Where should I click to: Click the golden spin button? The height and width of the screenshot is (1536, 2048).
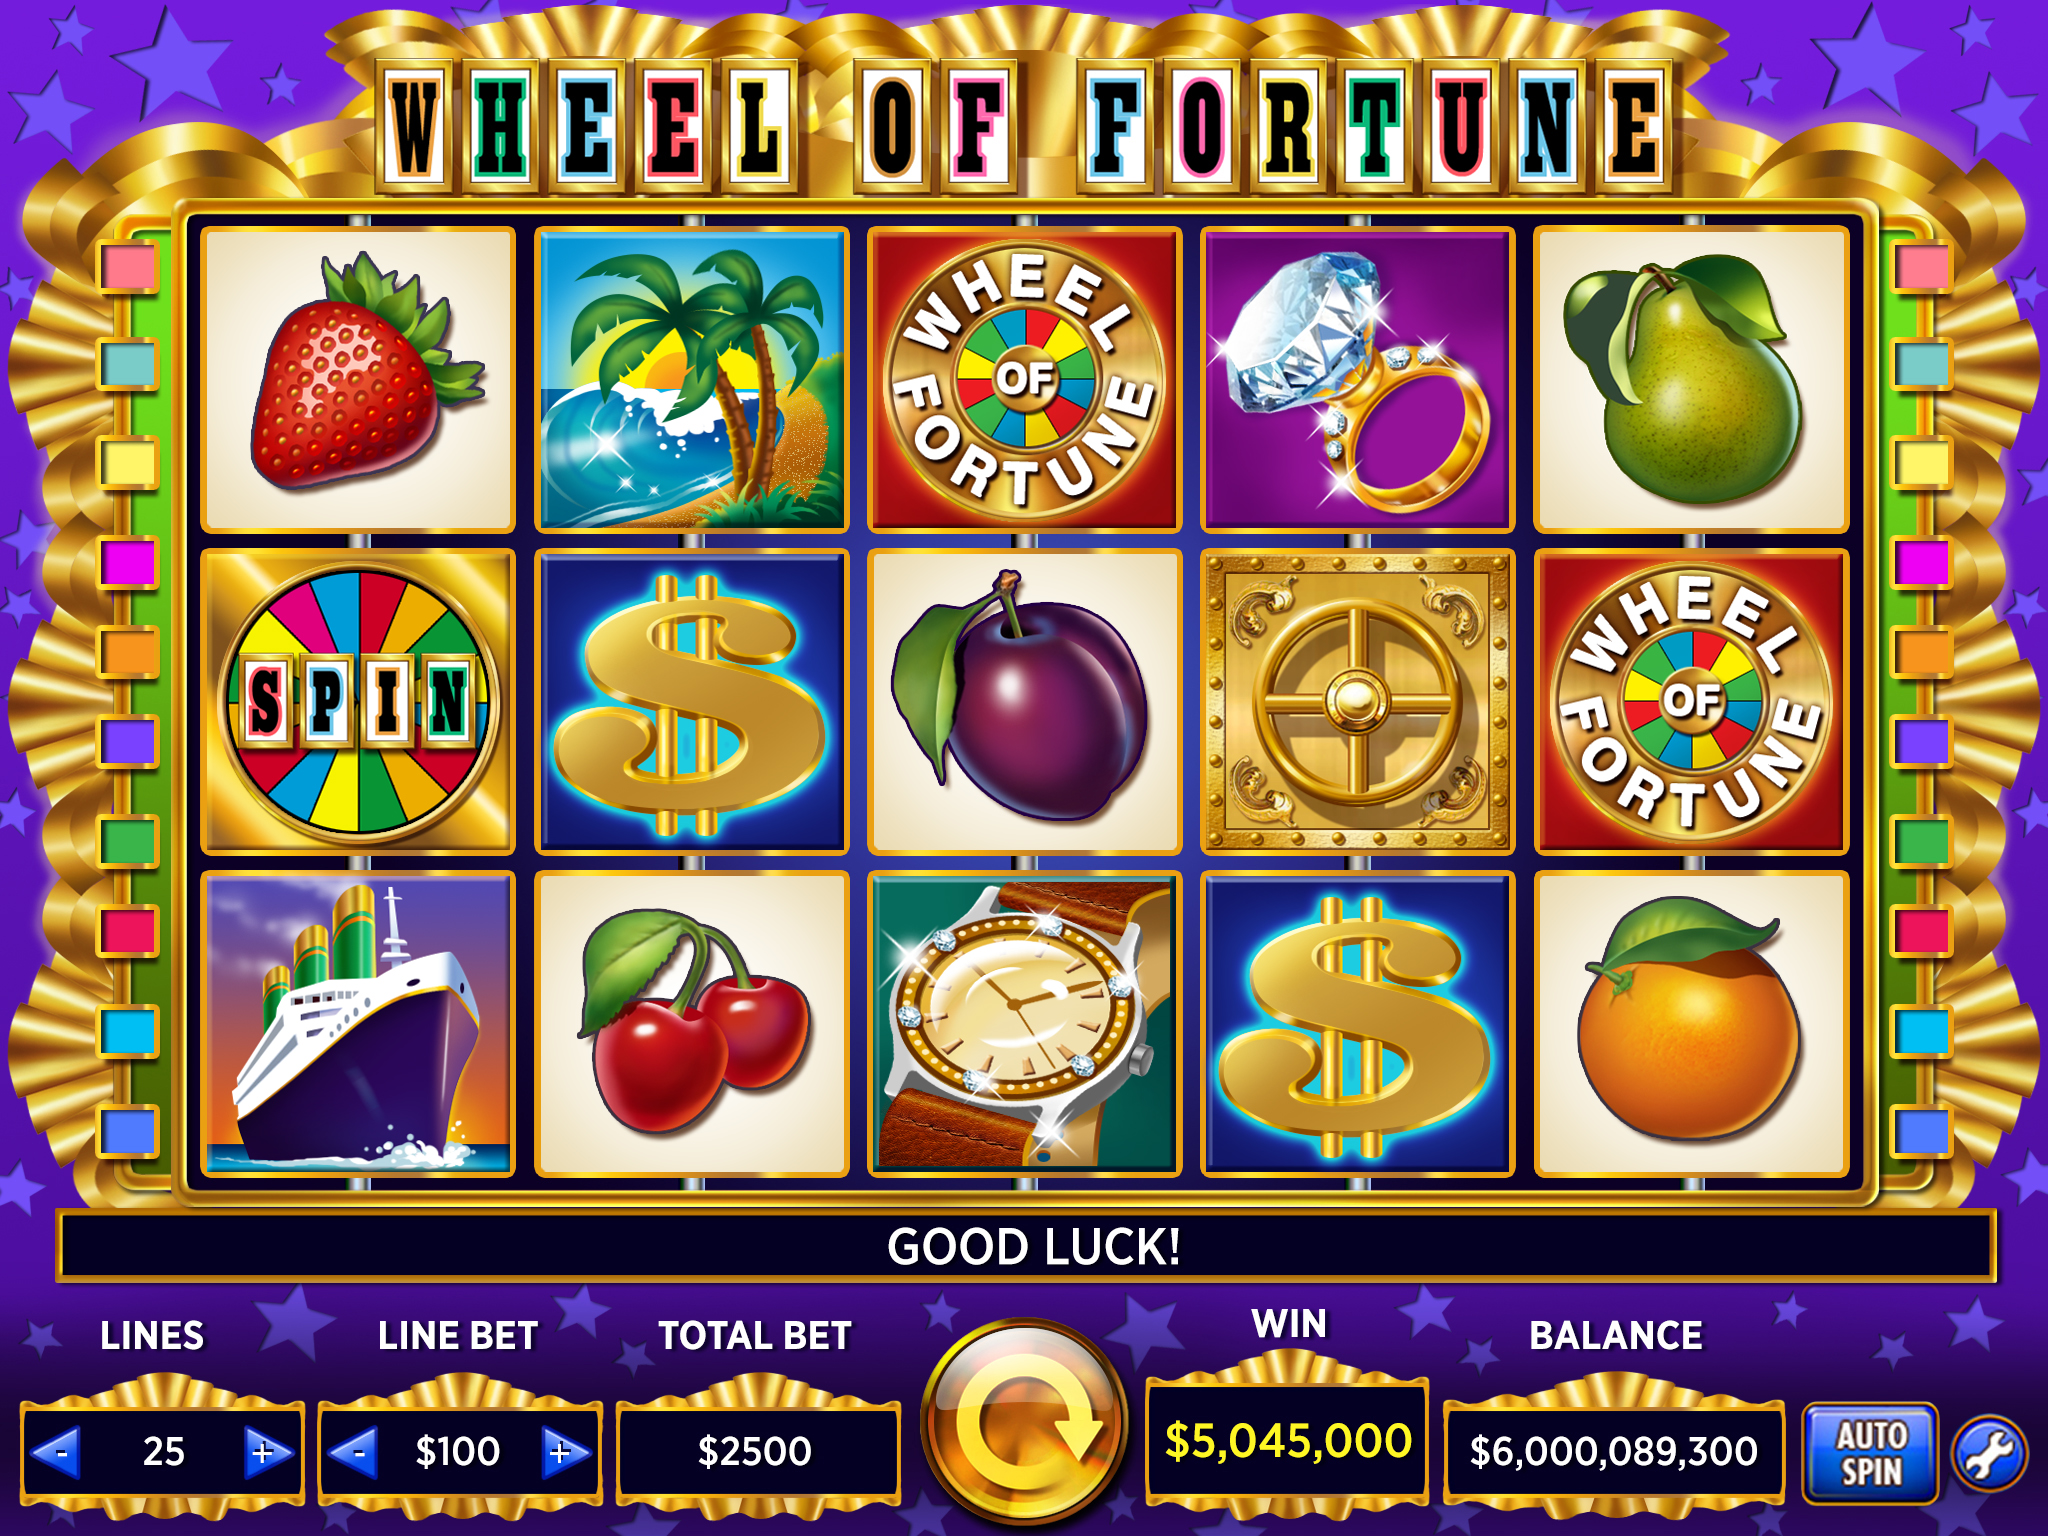point(1025,1424)
